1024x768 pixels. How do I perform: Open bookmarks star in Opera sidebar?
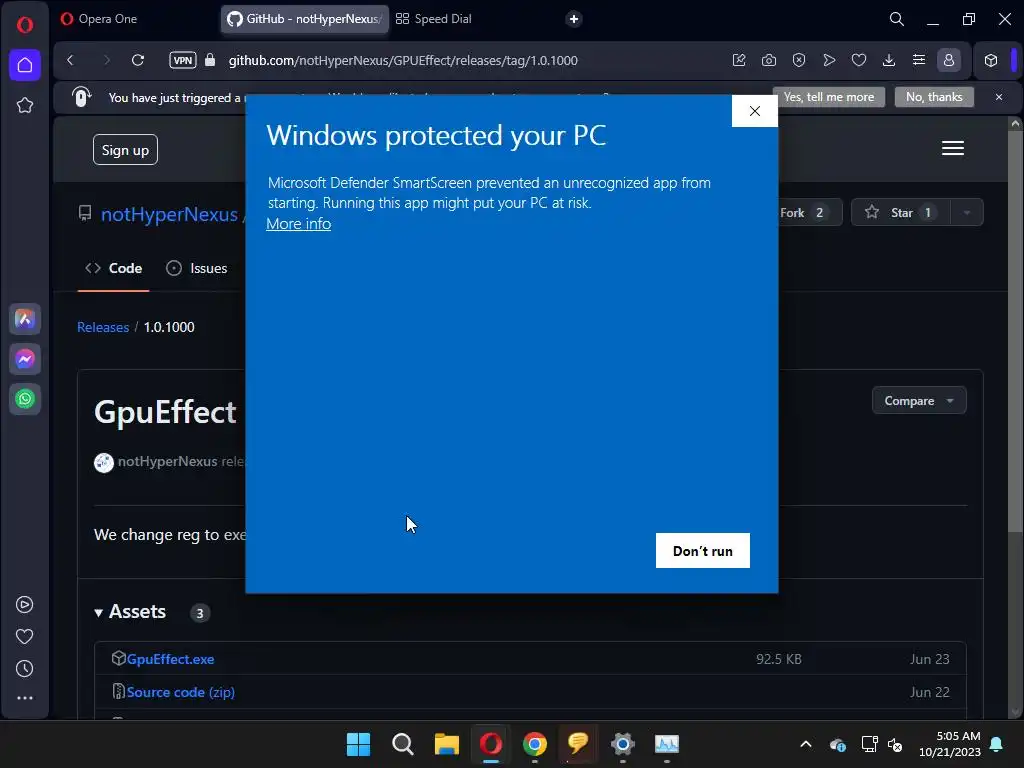(25, 105)
